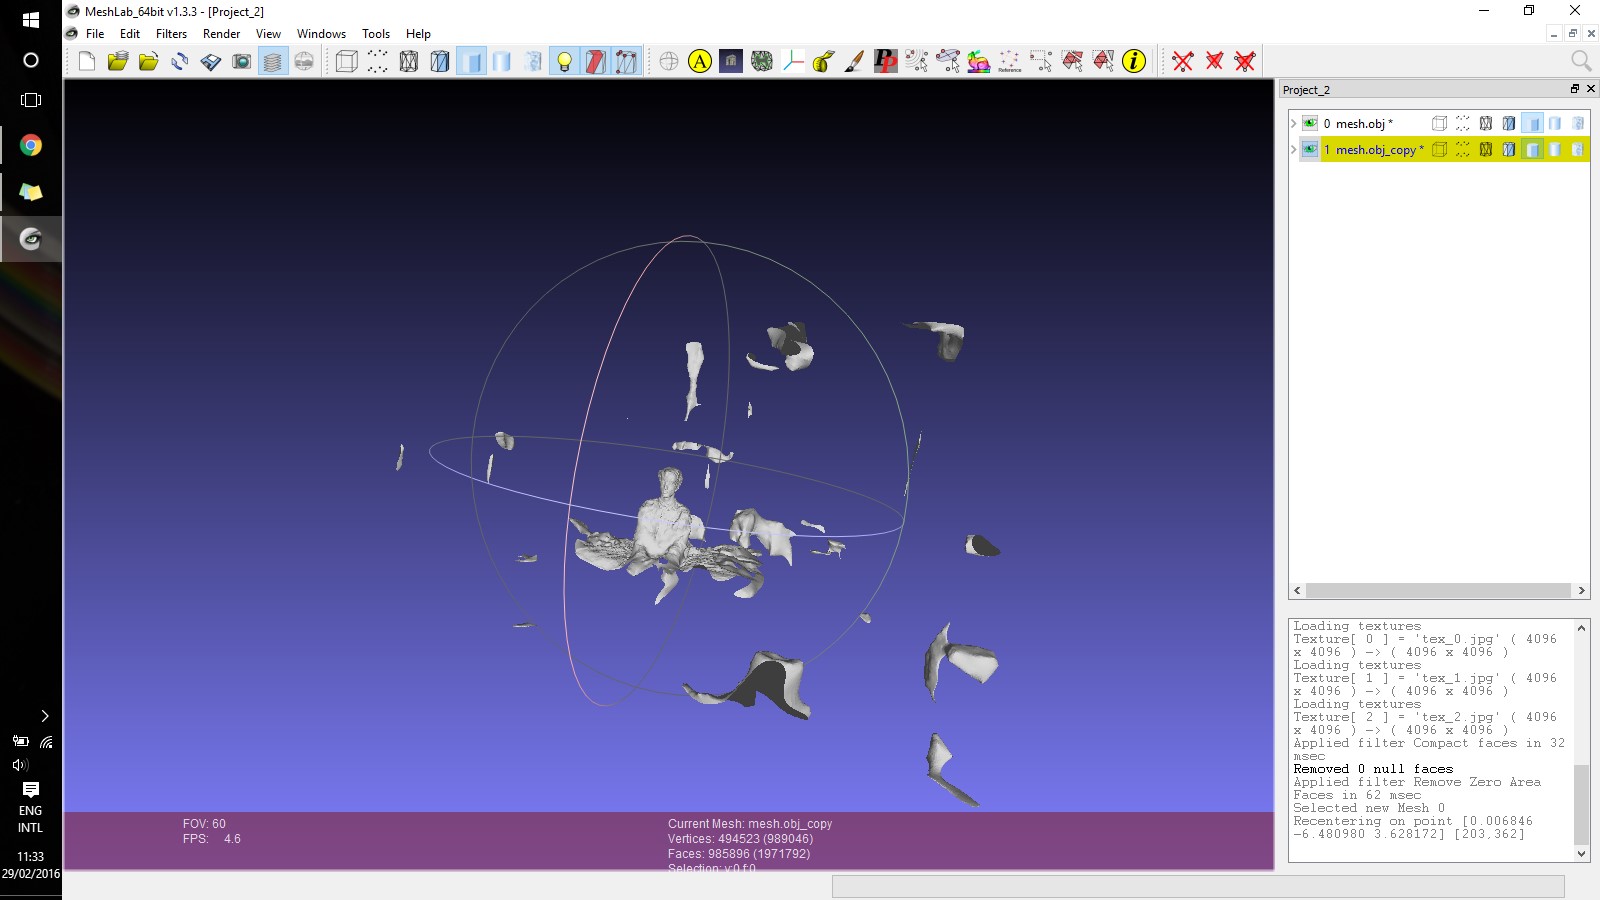The image size is (1600, 900).
Task: Delete selected faces with red X
Action: (x=1214, y=62)
